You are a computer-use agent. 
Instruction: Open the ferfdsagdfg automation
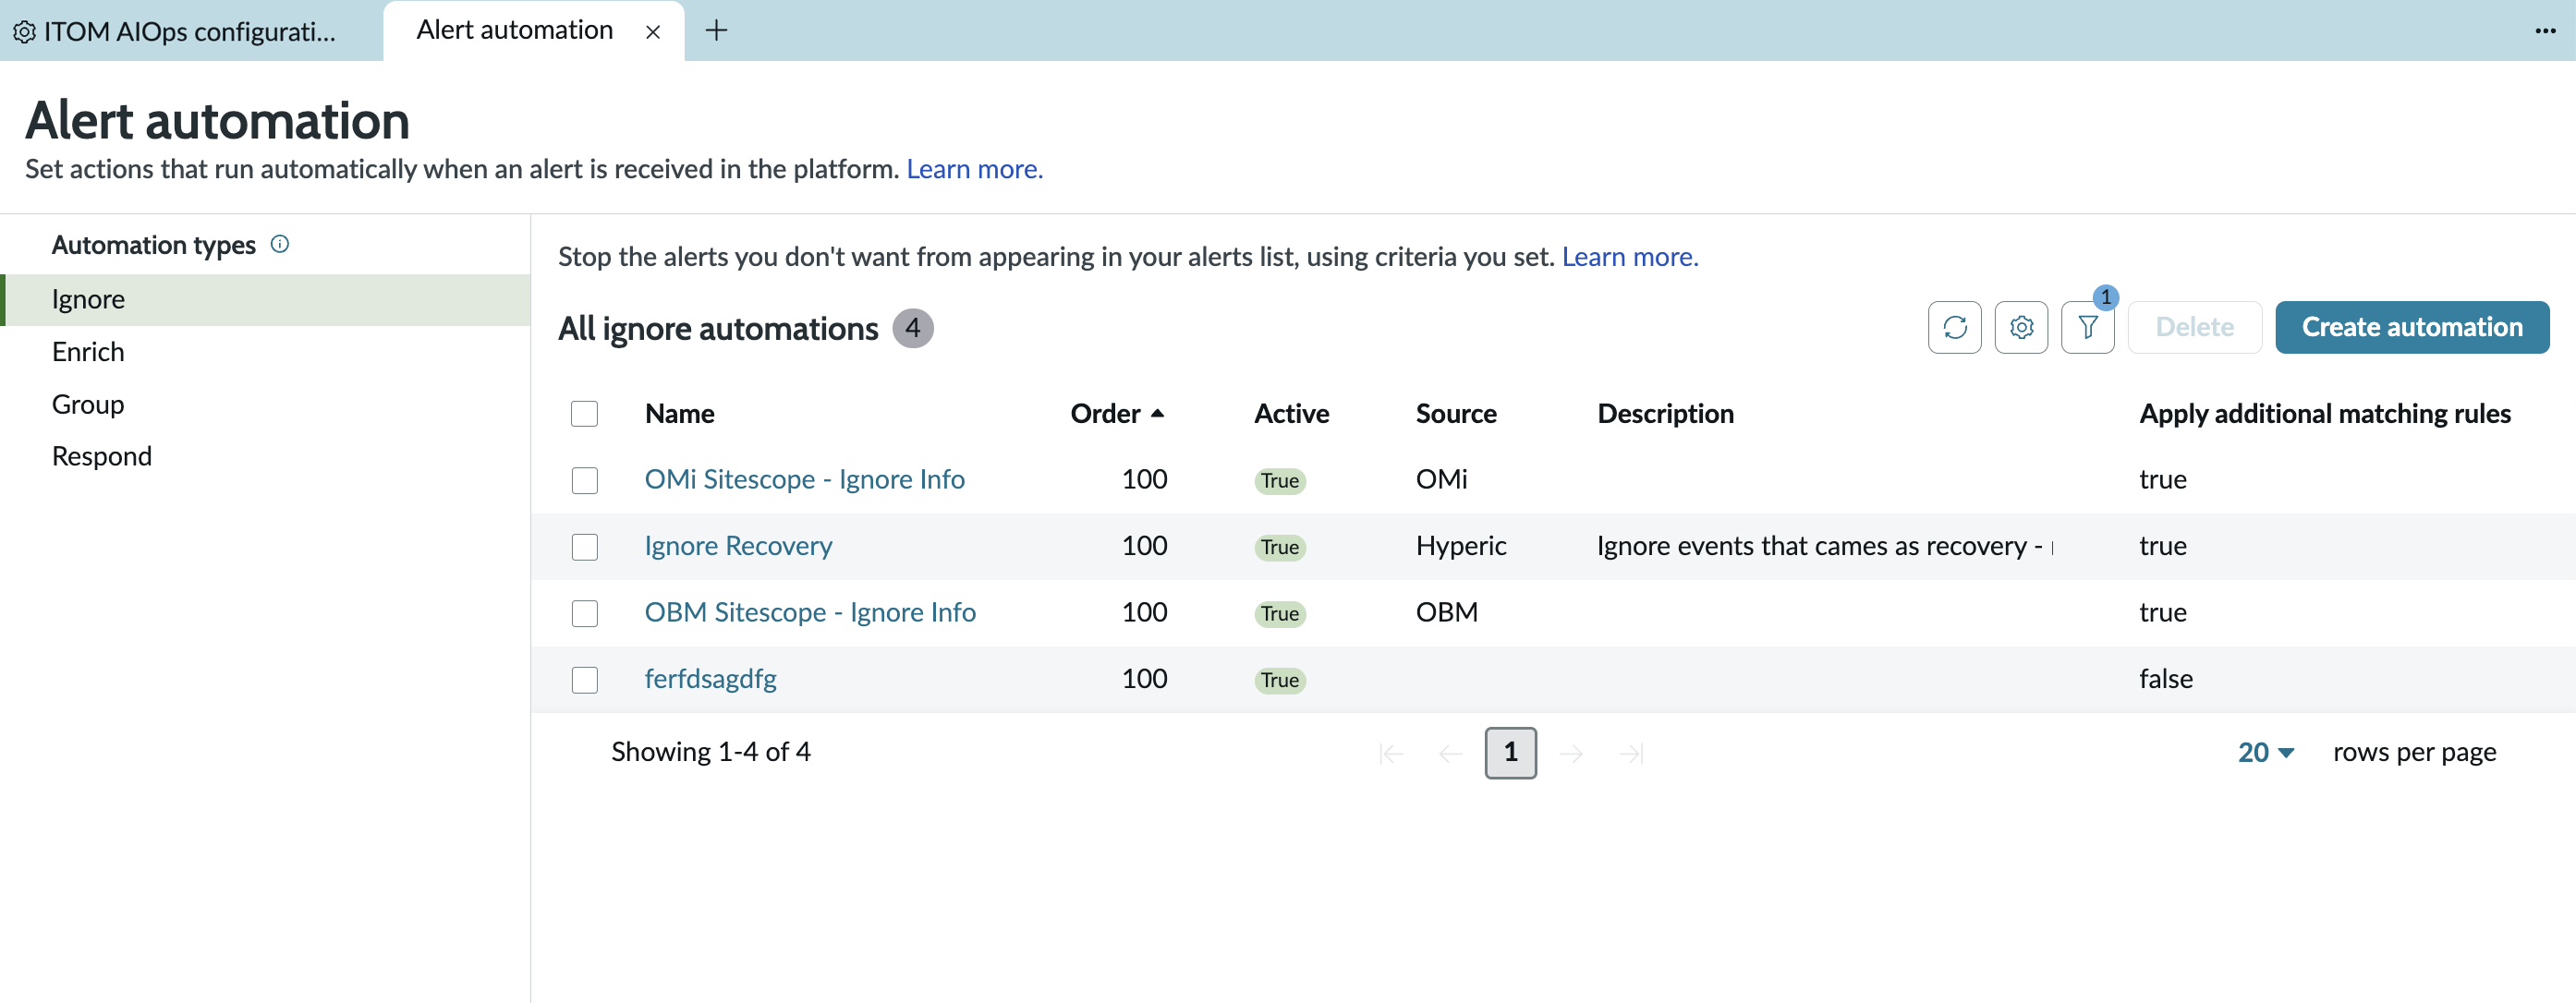(710, 679)
